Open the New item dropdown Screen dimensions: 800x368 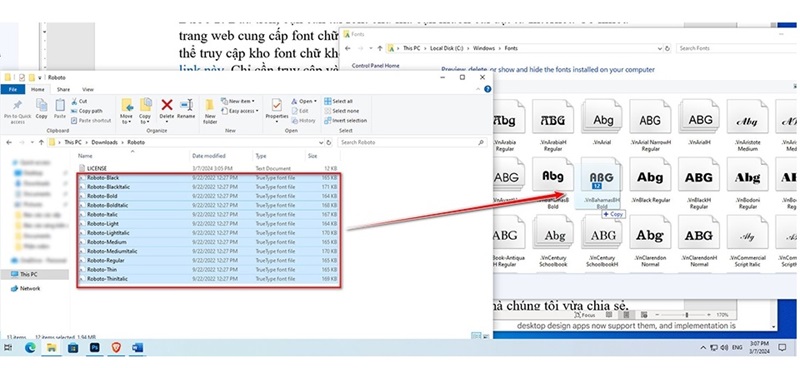237,101
